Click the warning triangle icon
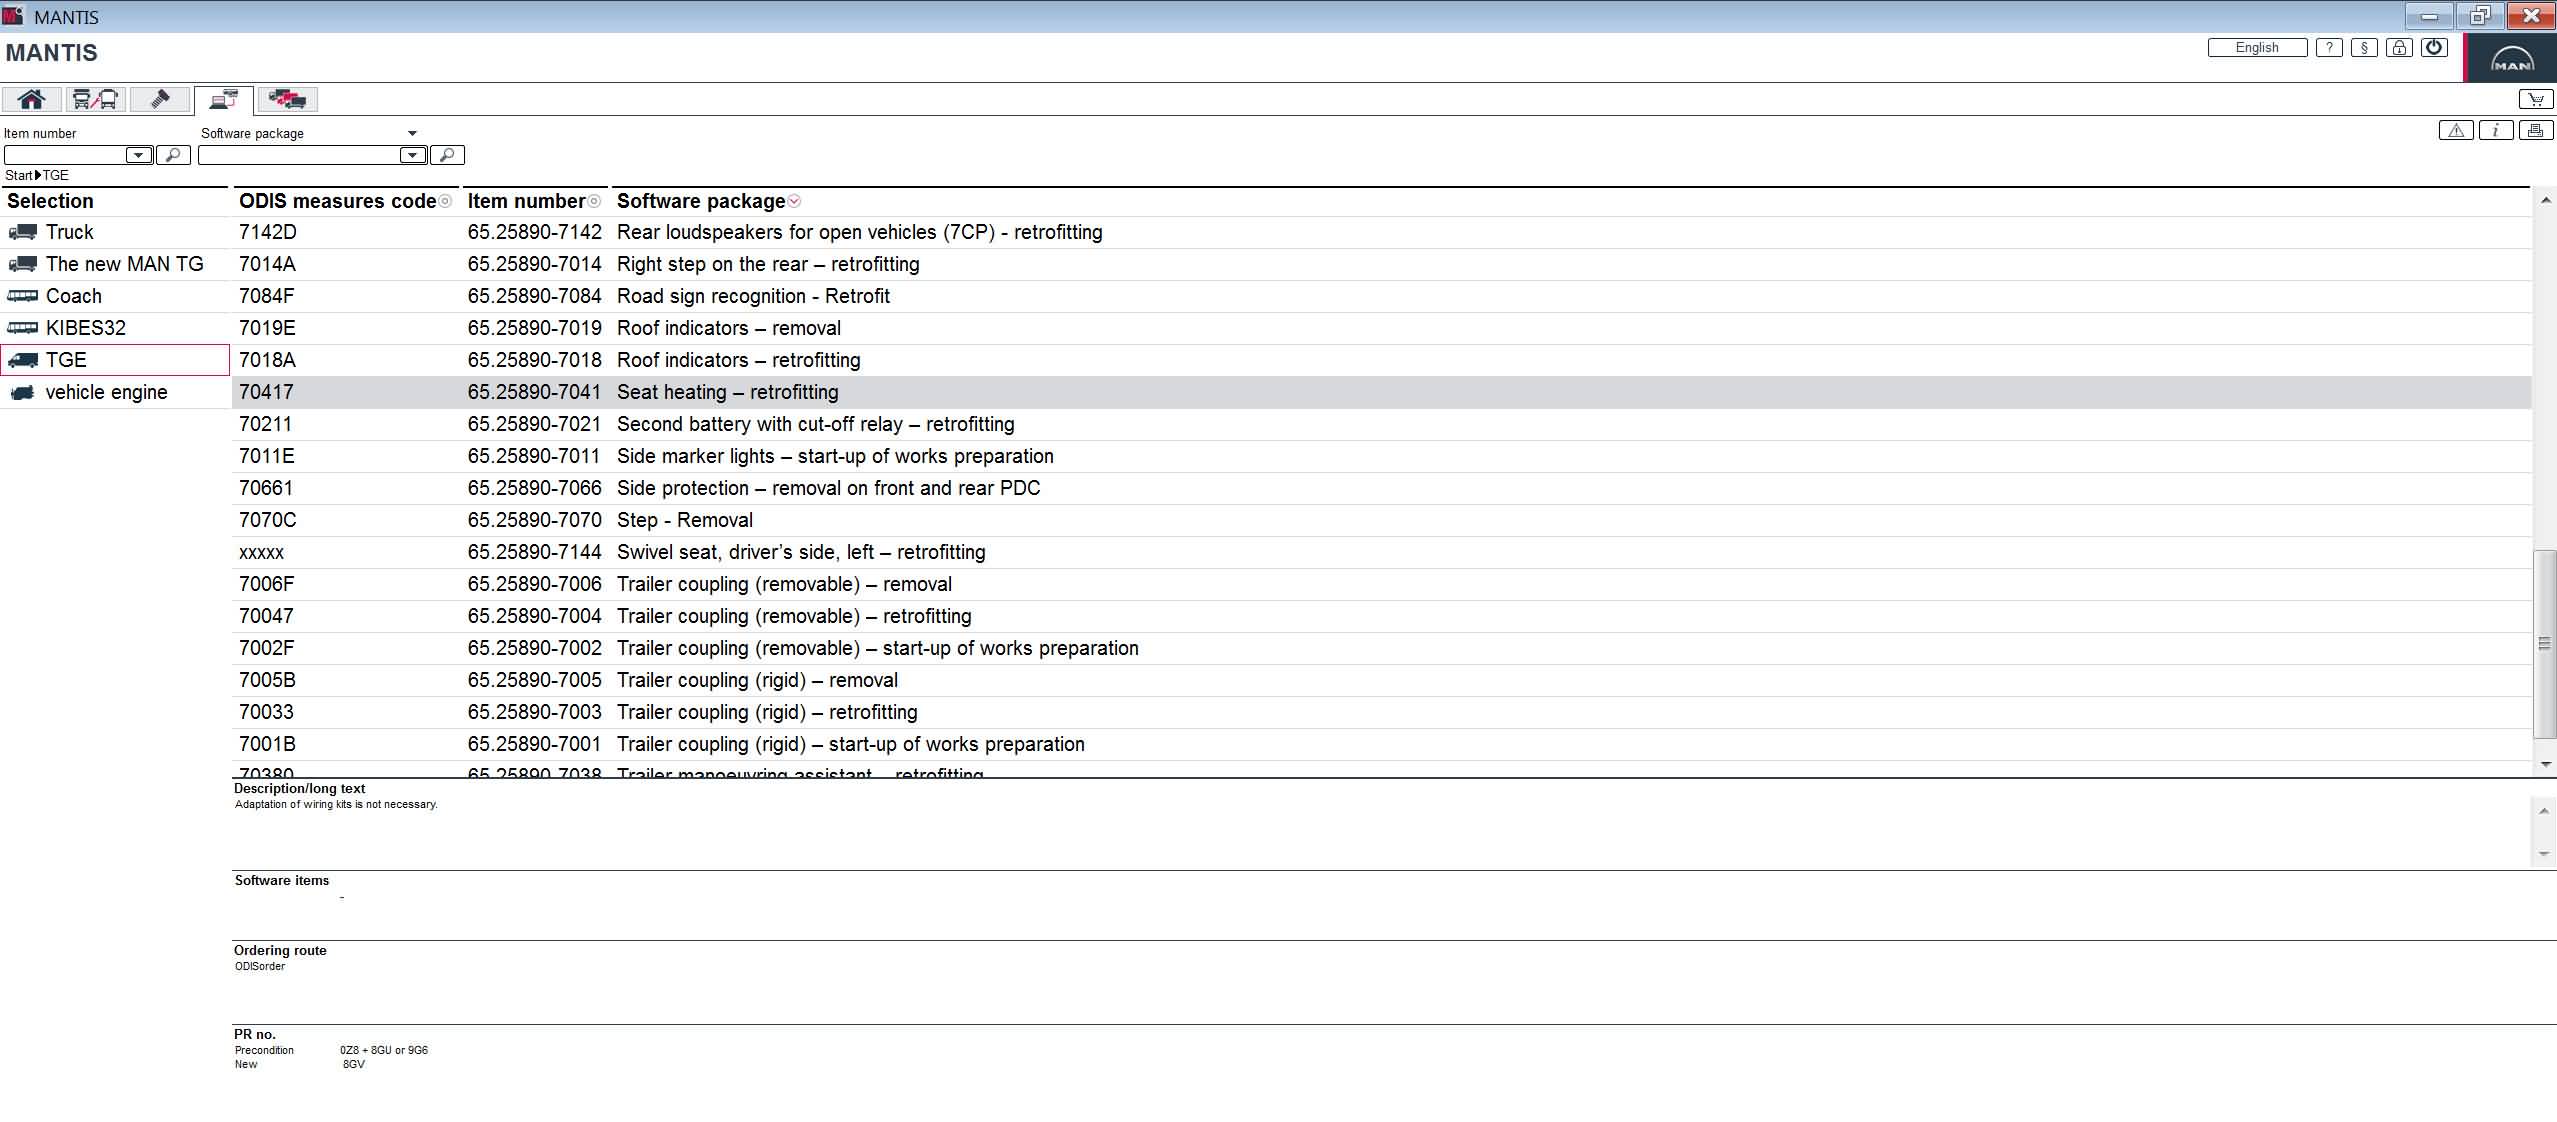The width and height of the screenshot is (2557, 1122). [2456, 130]
